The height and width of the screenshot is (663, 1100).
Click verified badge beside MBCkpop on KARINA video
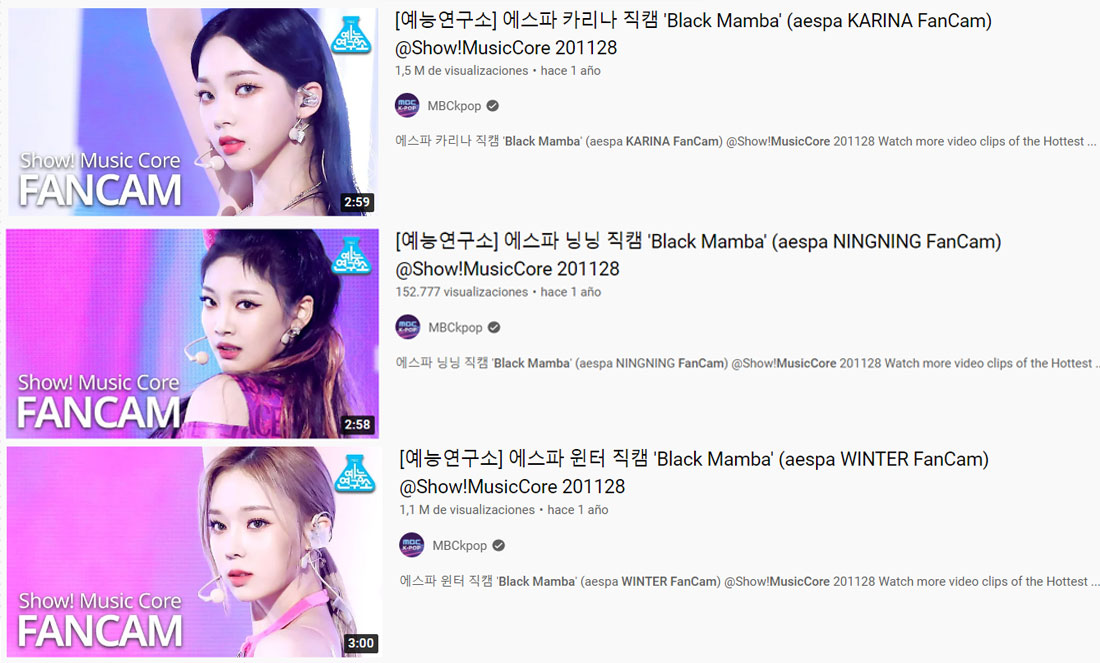(x=492, y=106)
